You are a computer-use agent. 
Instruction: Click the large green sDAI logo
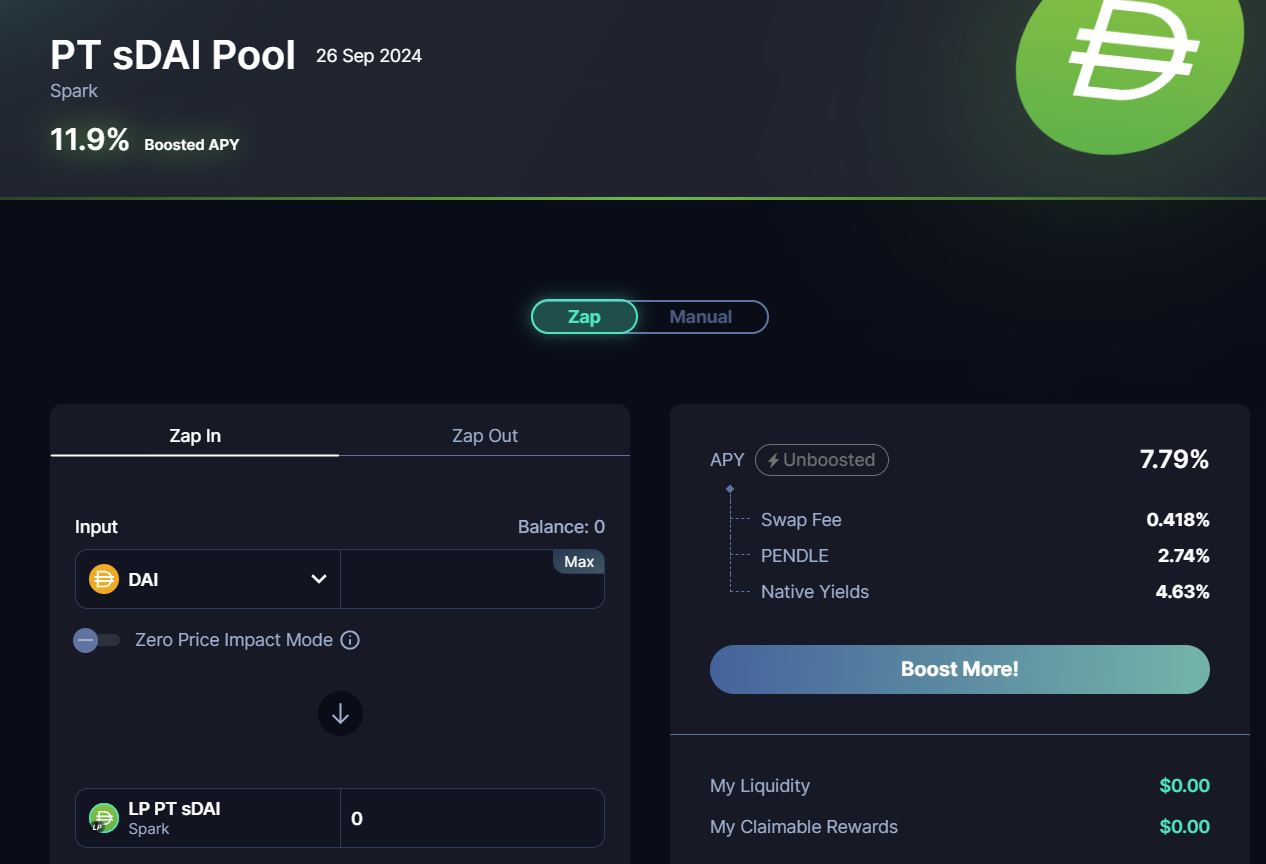[1130, 64]
